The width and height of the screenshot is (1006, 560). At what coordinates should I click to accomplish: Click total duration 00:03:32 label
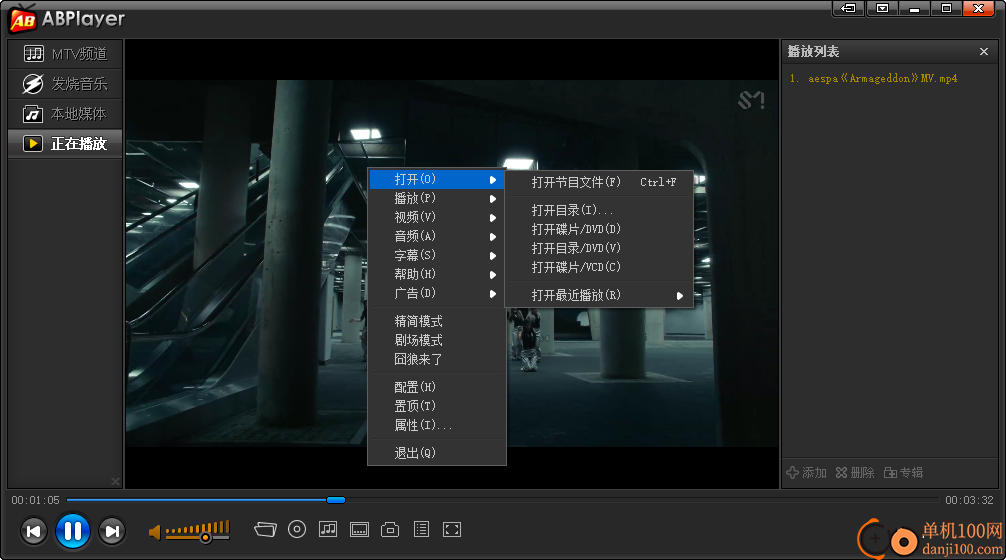click(969, 500)
